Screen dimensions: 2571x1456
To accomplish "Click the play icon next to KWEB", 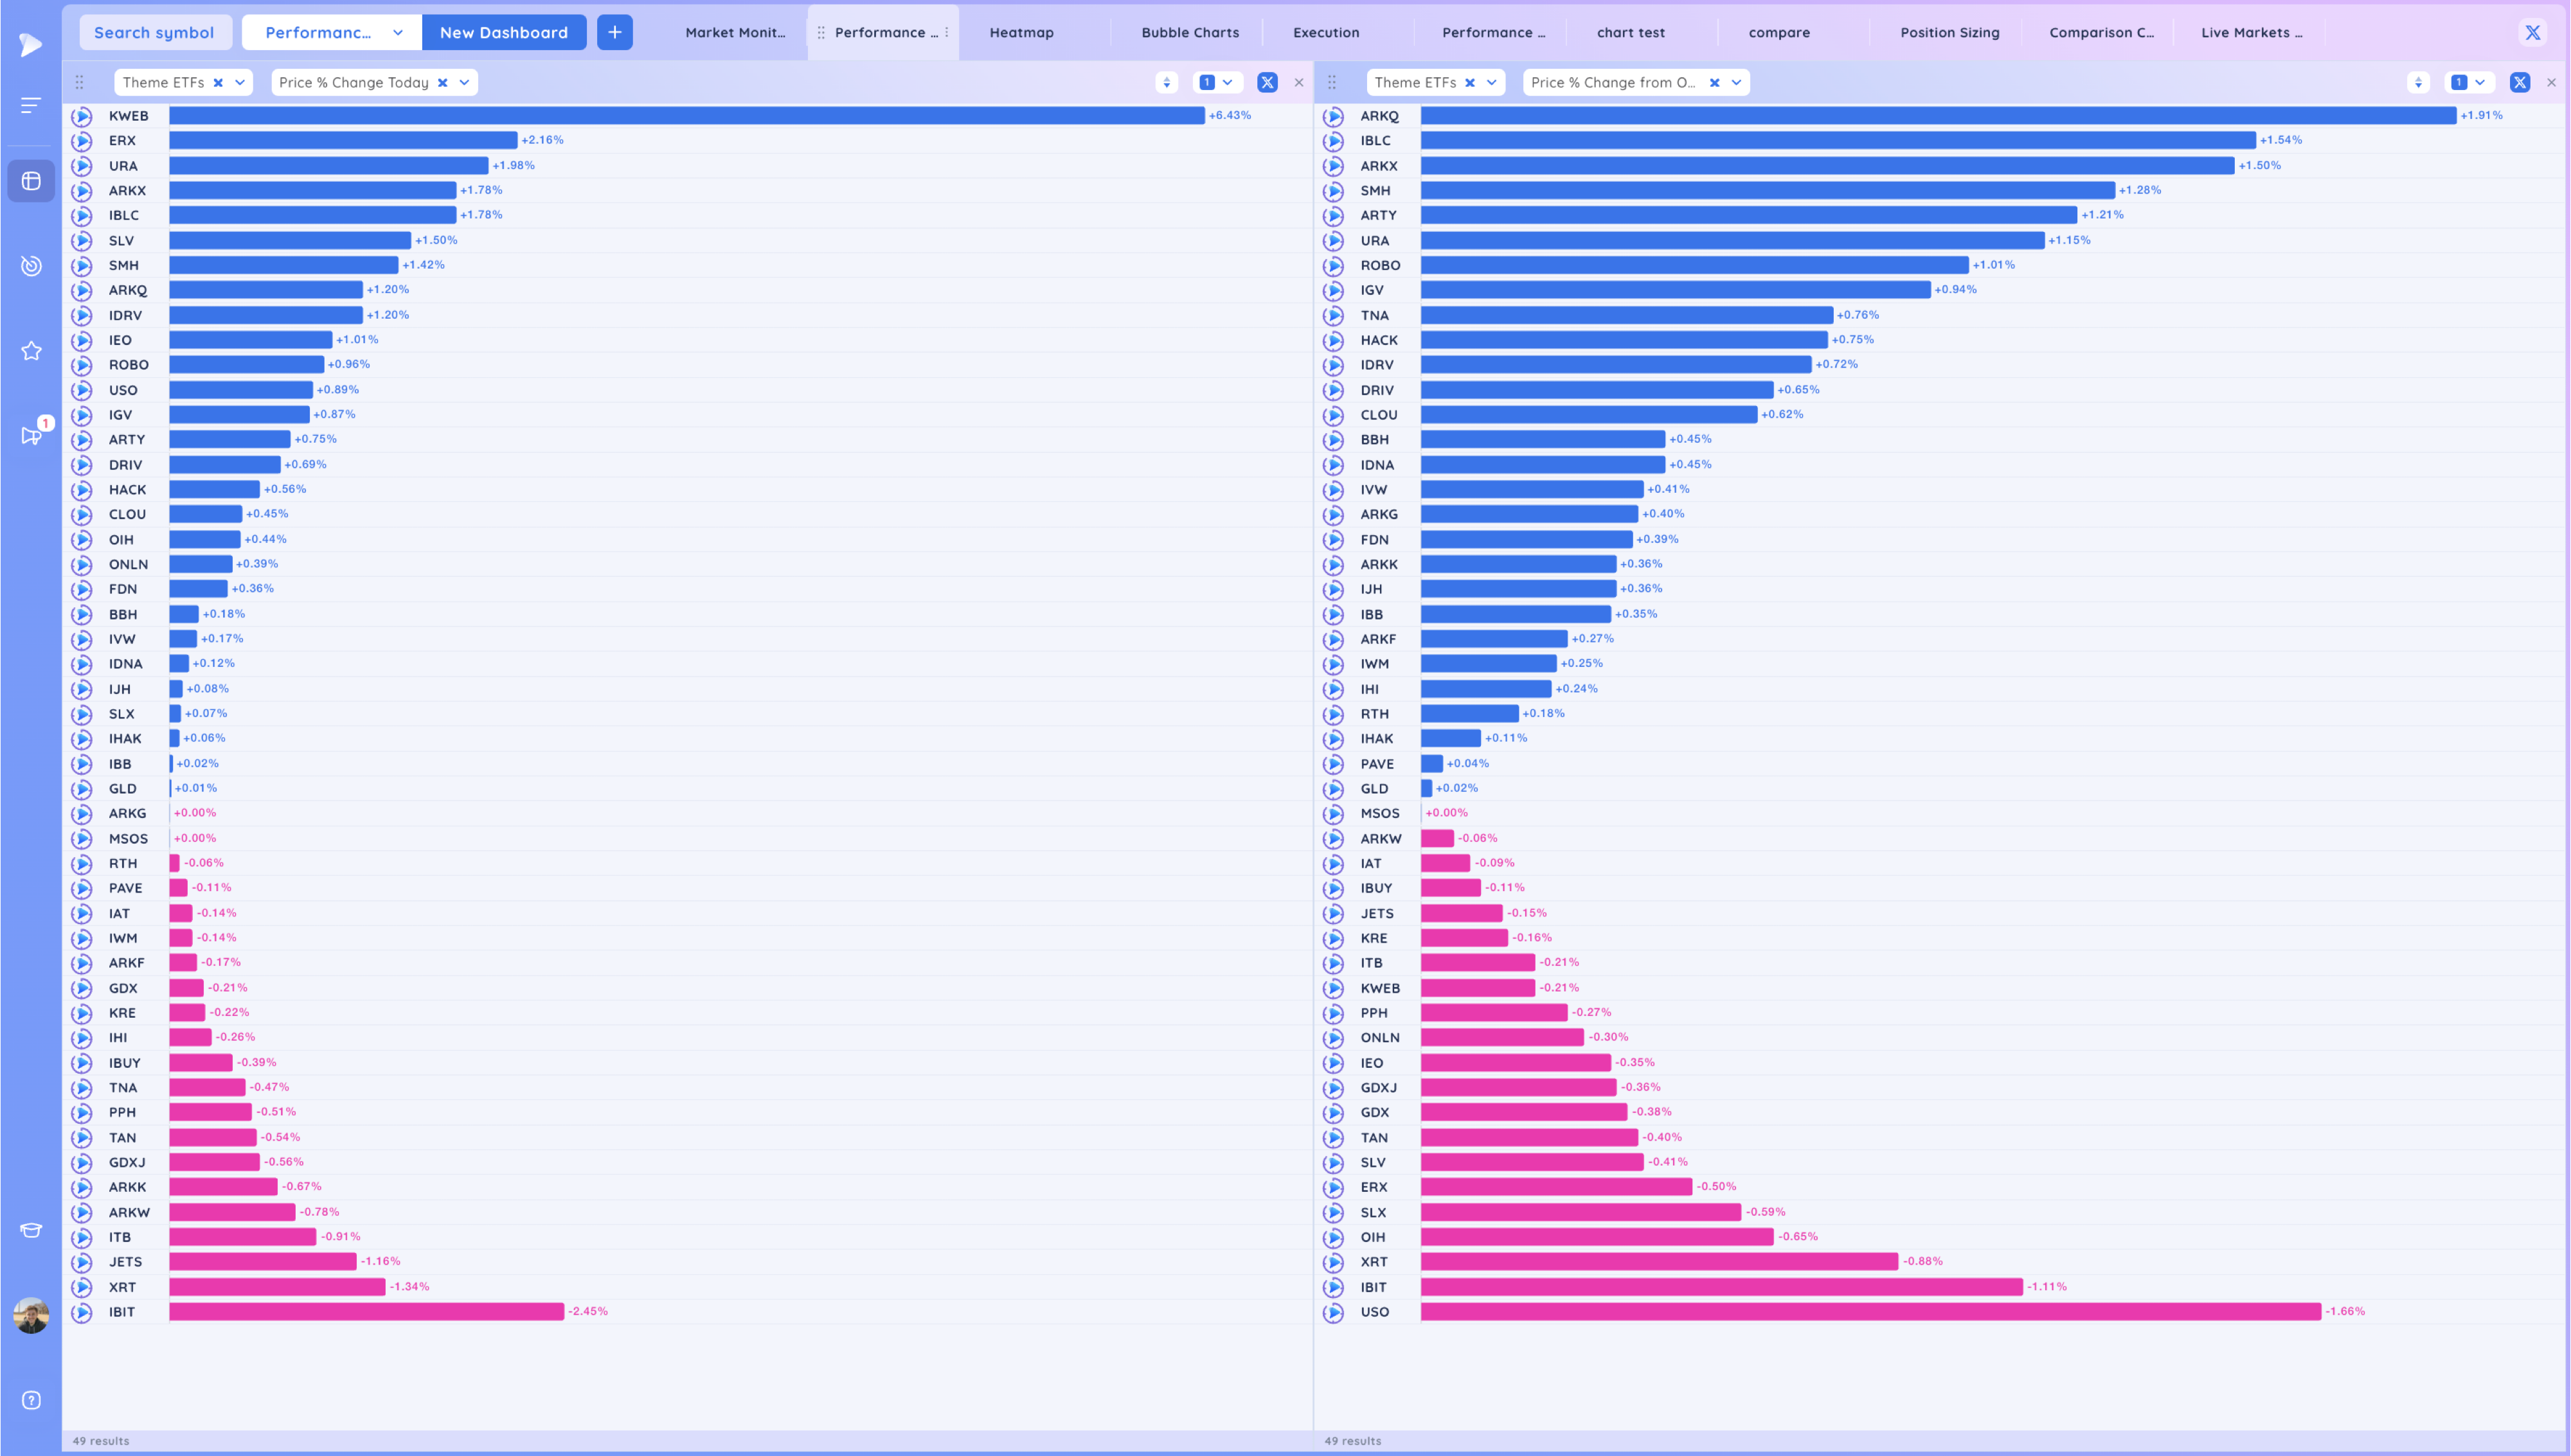I will (x=82, y=116).
